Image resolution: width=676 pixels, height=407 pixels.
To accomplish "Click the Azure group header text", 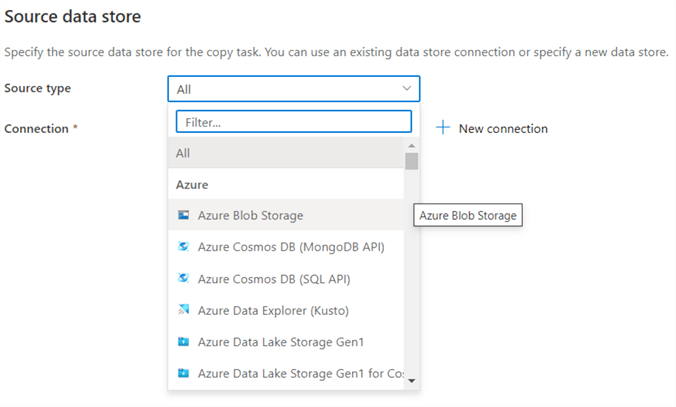I will (192, 185).
